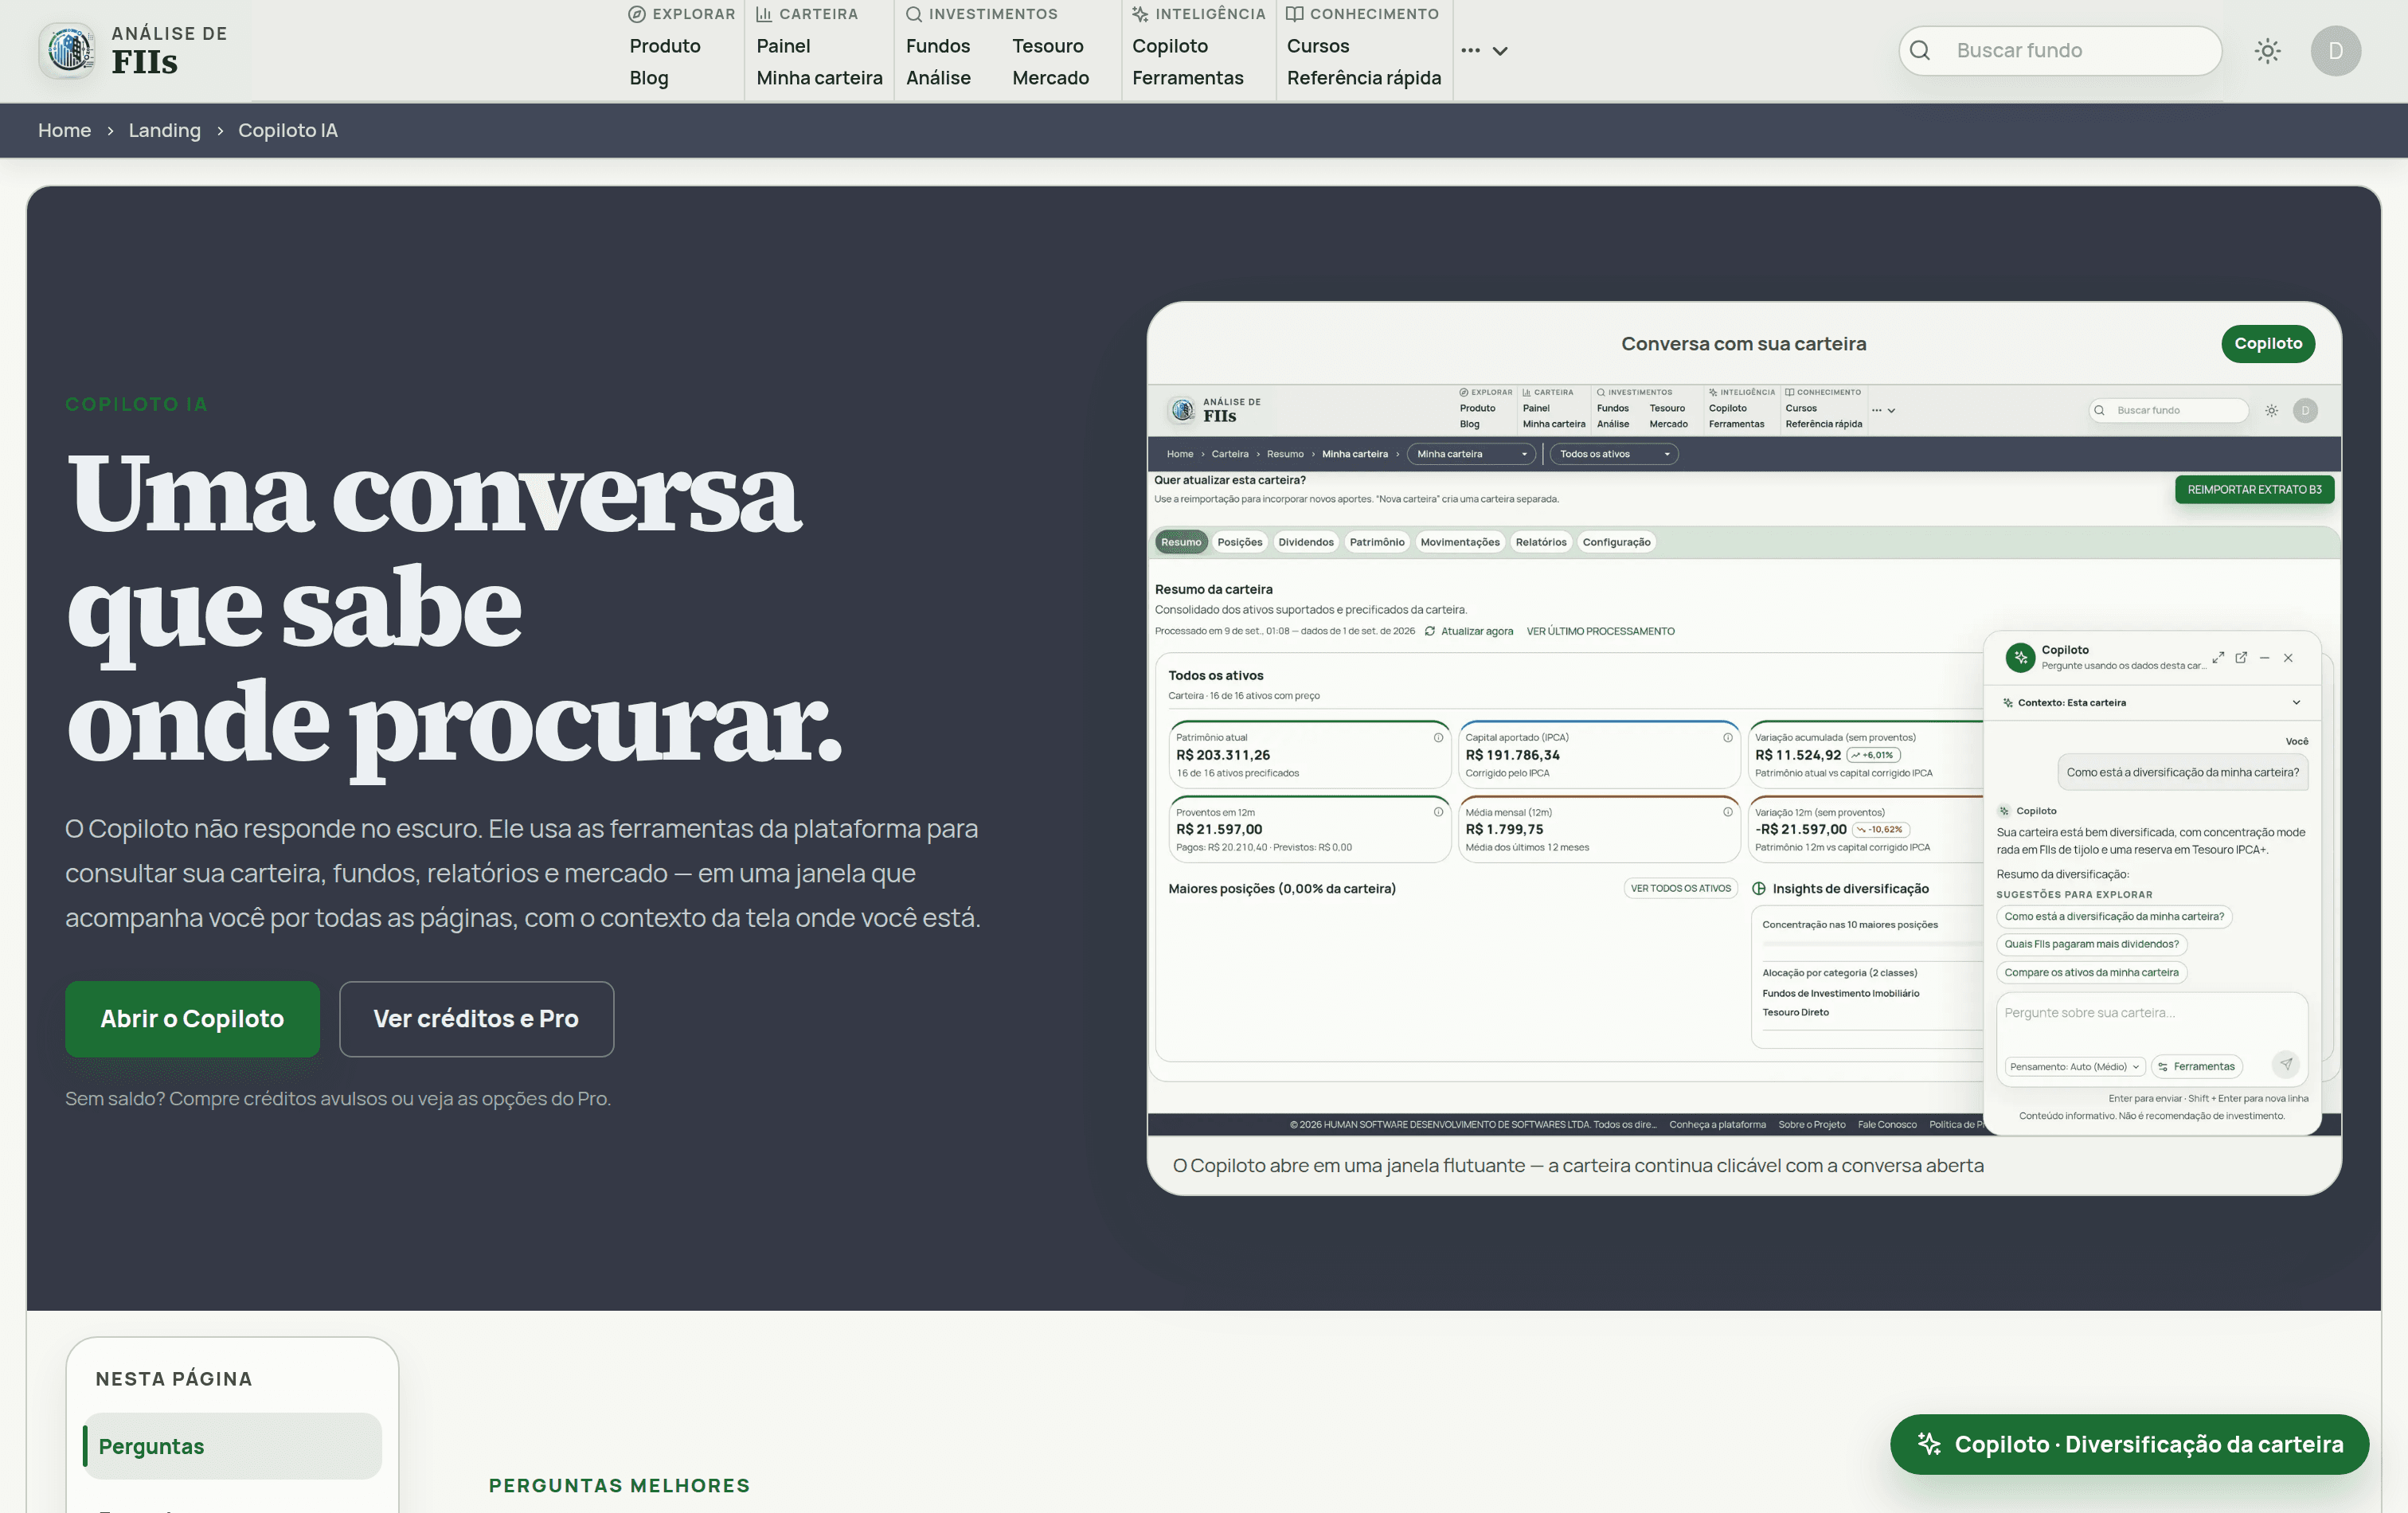
Task: Toggle the light/dark theme sun icon
Action: [x=2268, y=51]
